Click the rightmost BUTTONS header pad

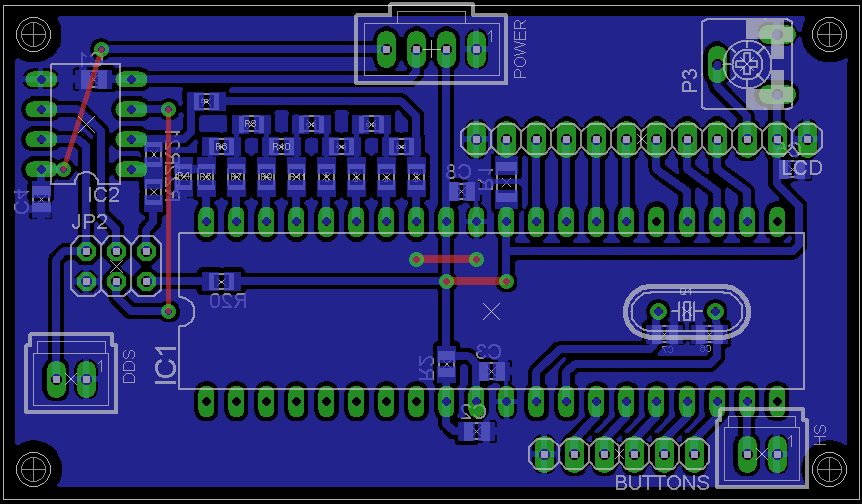(x=694, y=455)
